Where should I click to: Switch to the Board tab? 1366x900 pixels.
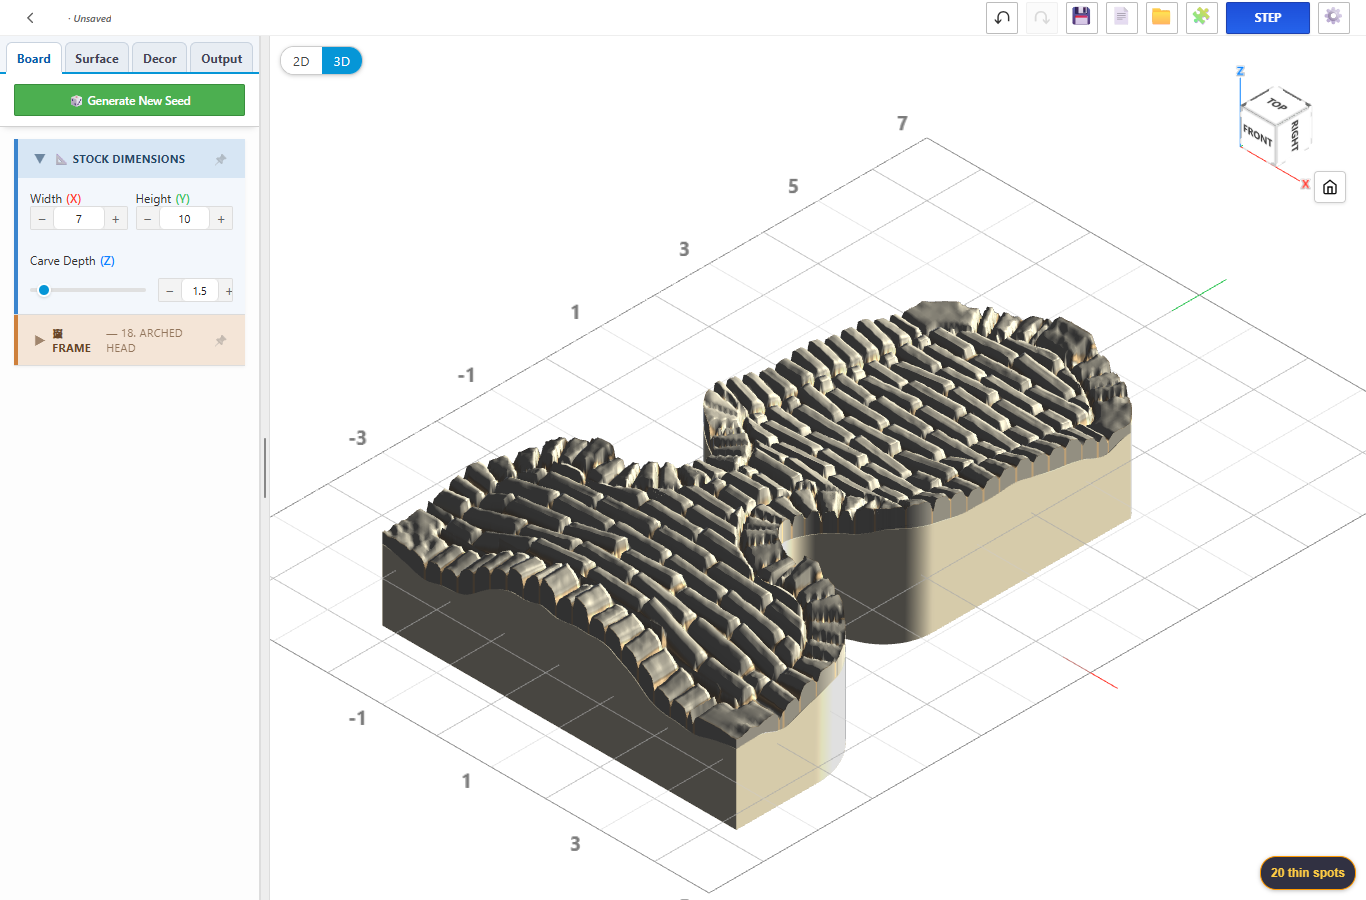click(x=34, y=58)
